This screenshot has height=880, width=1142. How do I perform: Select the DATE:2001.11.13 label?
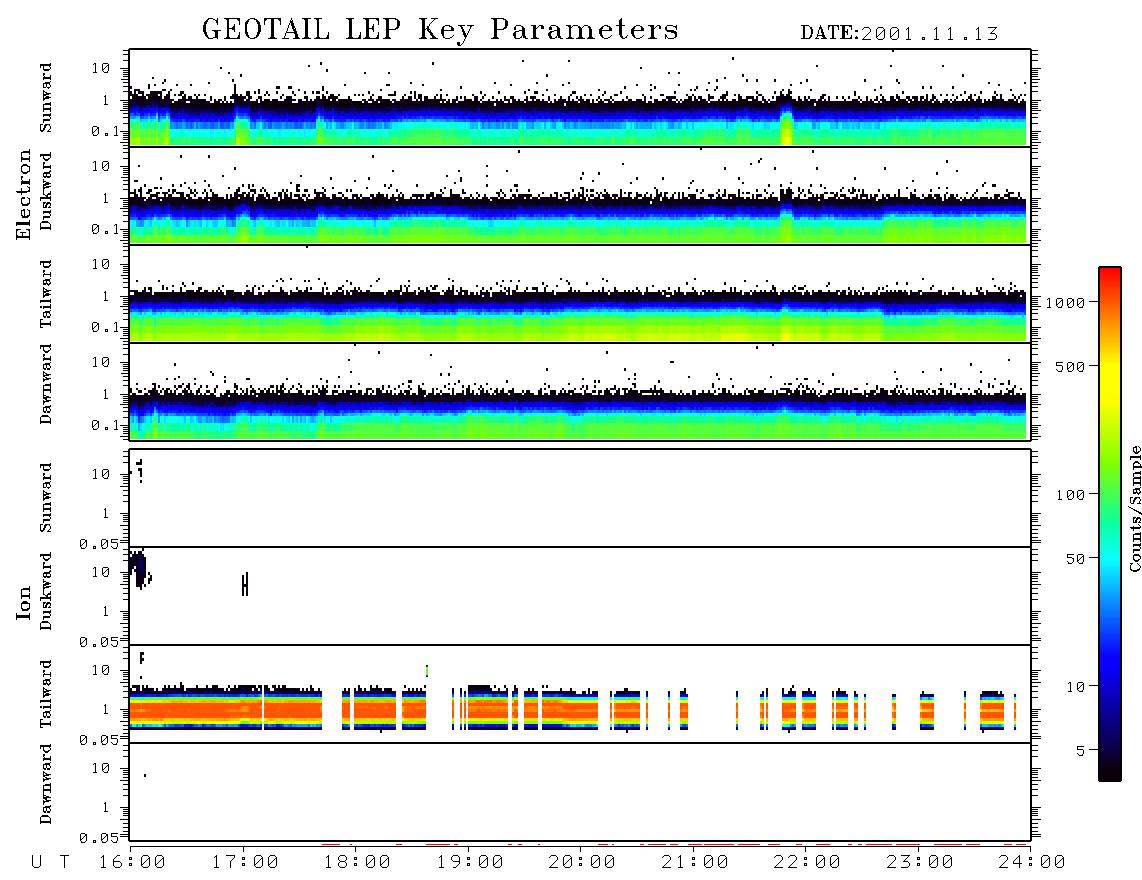coord(899,33)
